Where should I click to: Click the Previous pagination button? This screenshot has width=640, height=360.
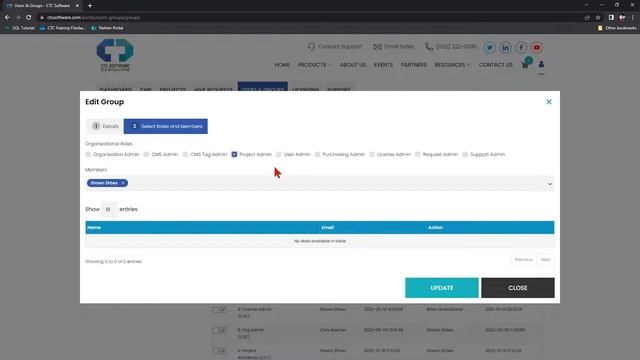(x=523, y=260)
